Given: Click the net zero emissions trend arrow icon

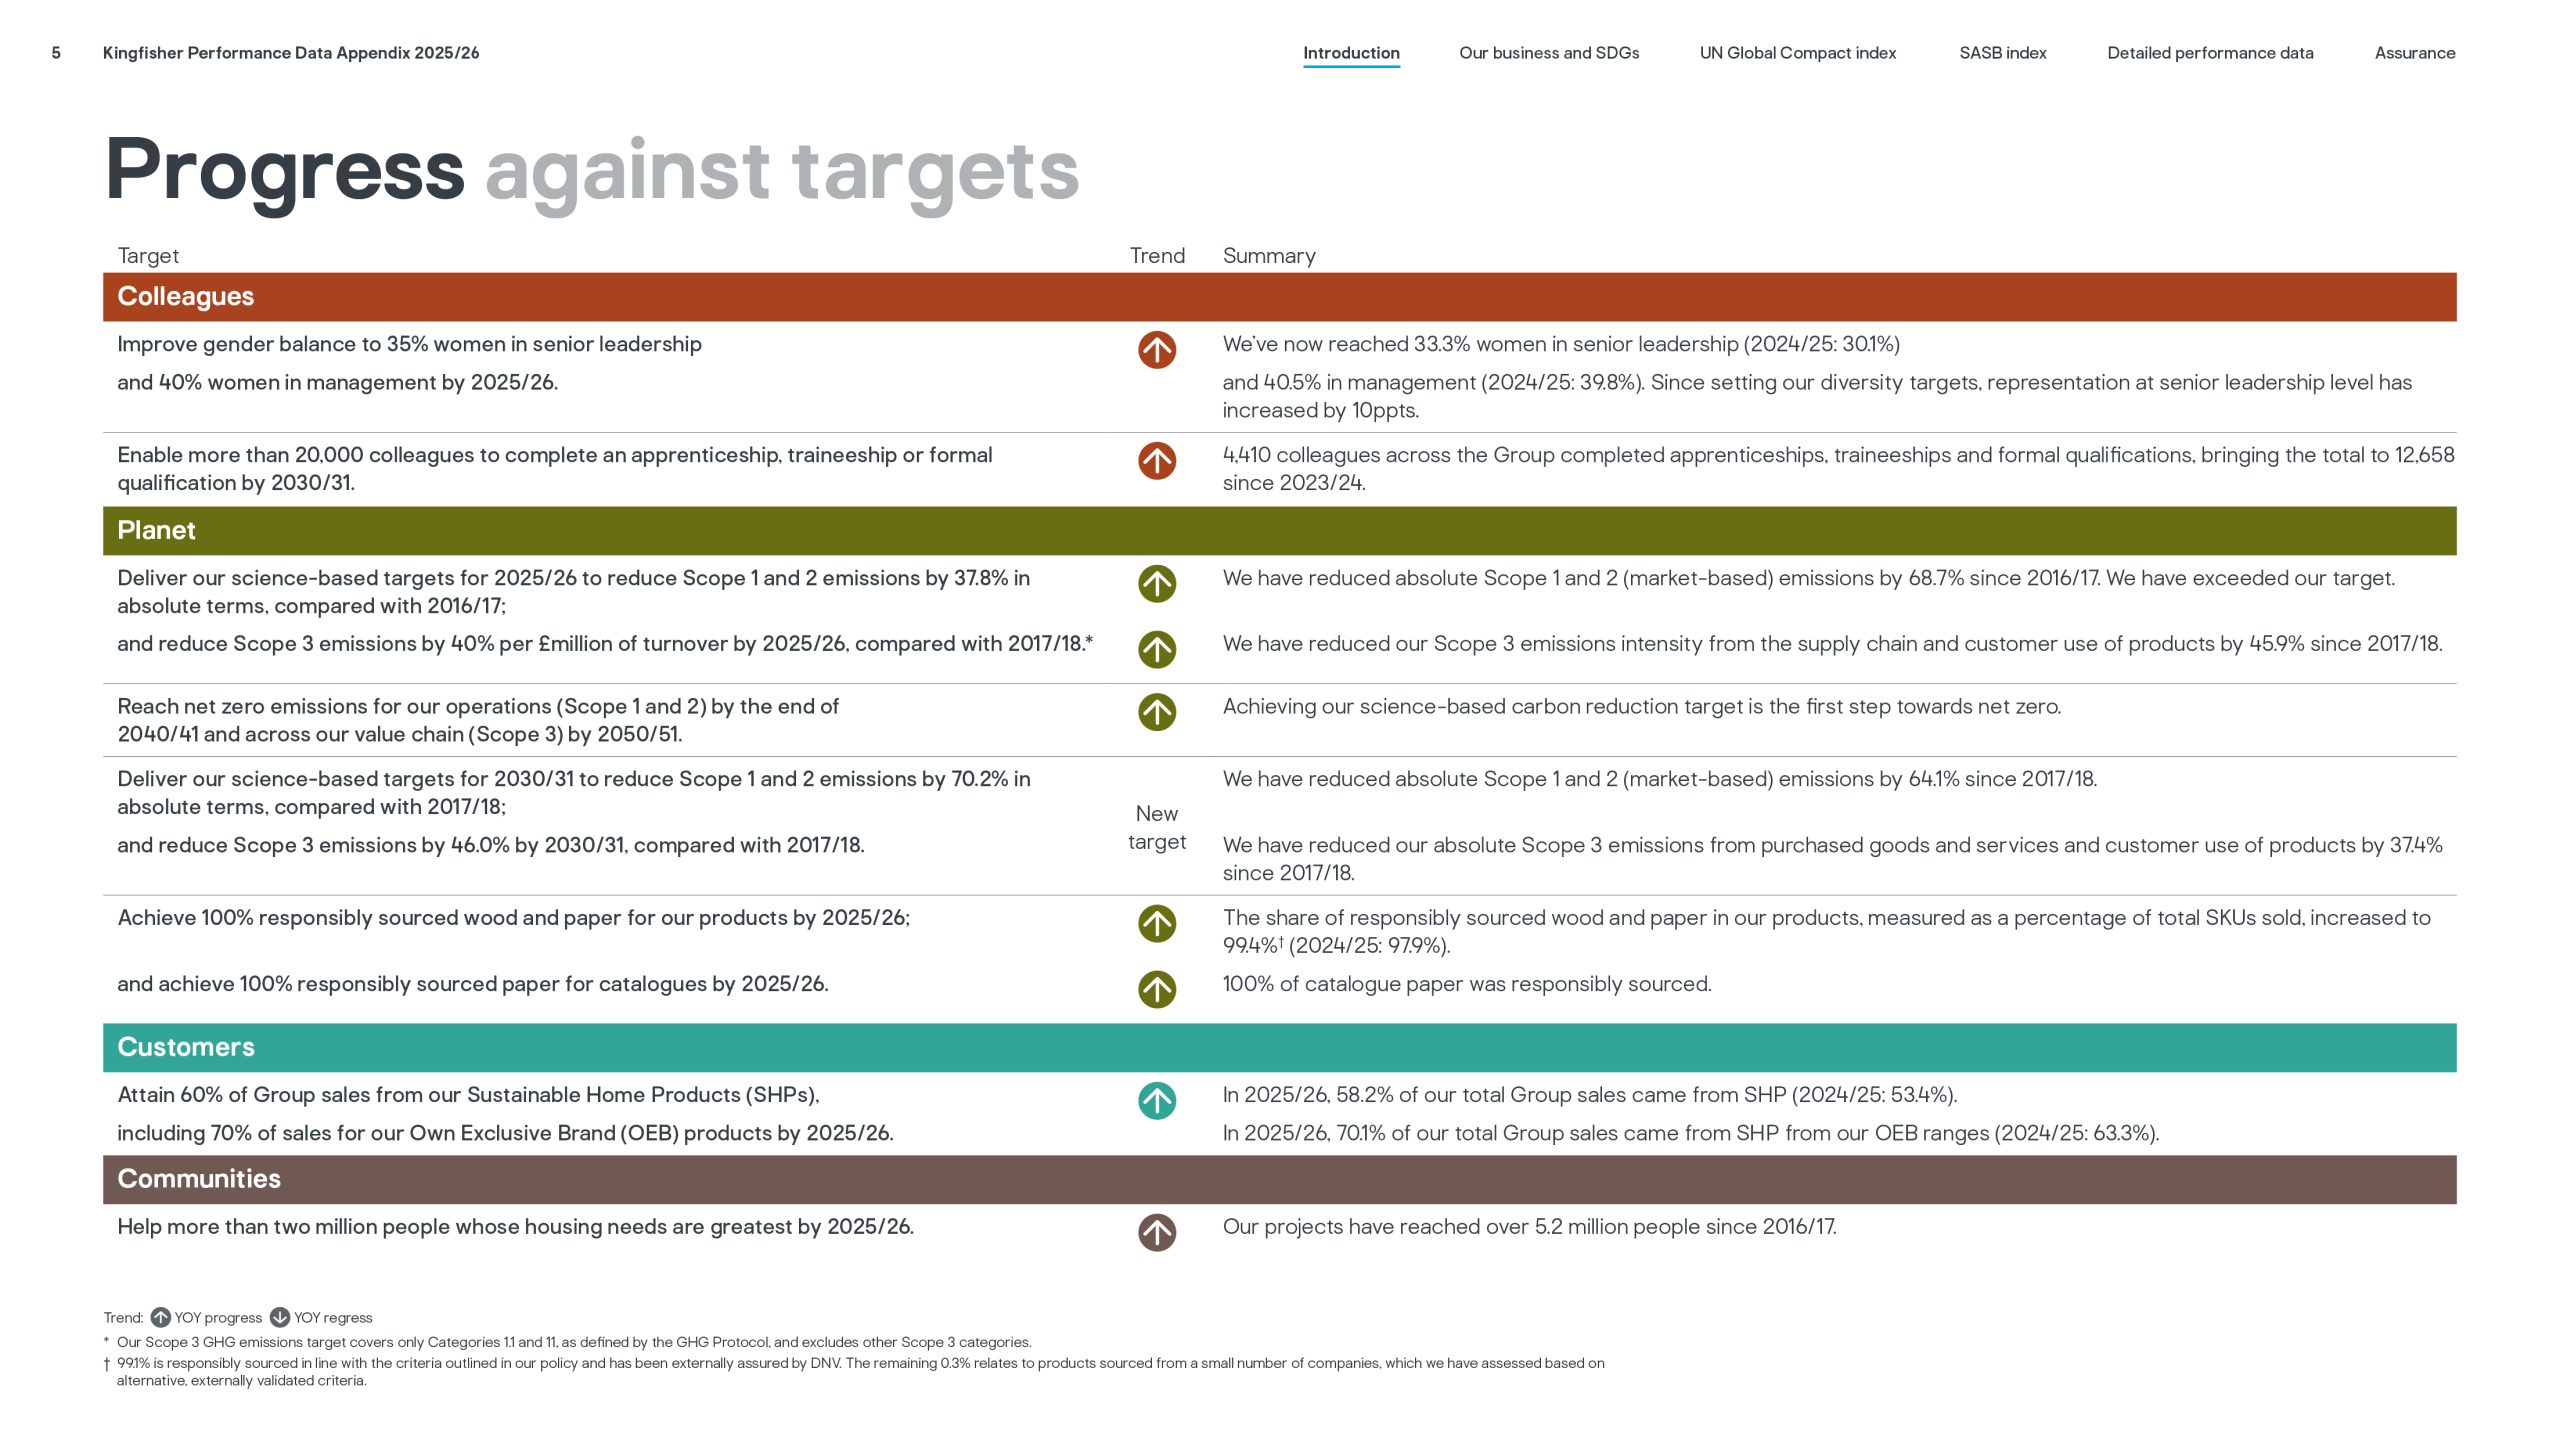Looking at the screenshot, I should click(1157, 712).
